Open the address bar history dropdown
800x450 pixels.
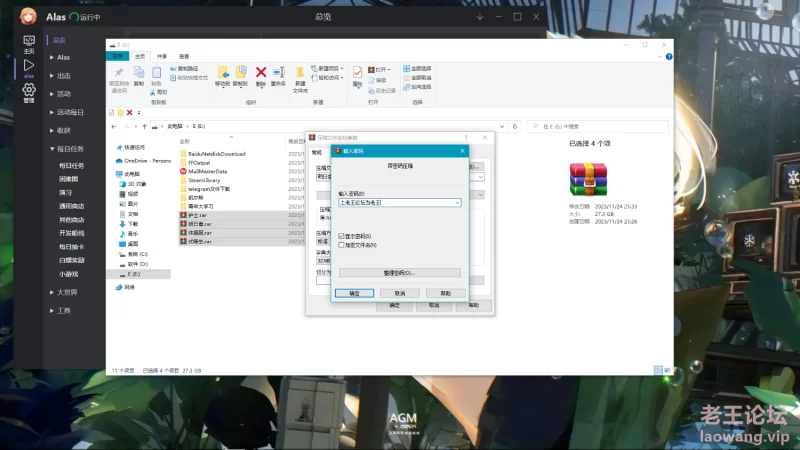click(502, 127)
